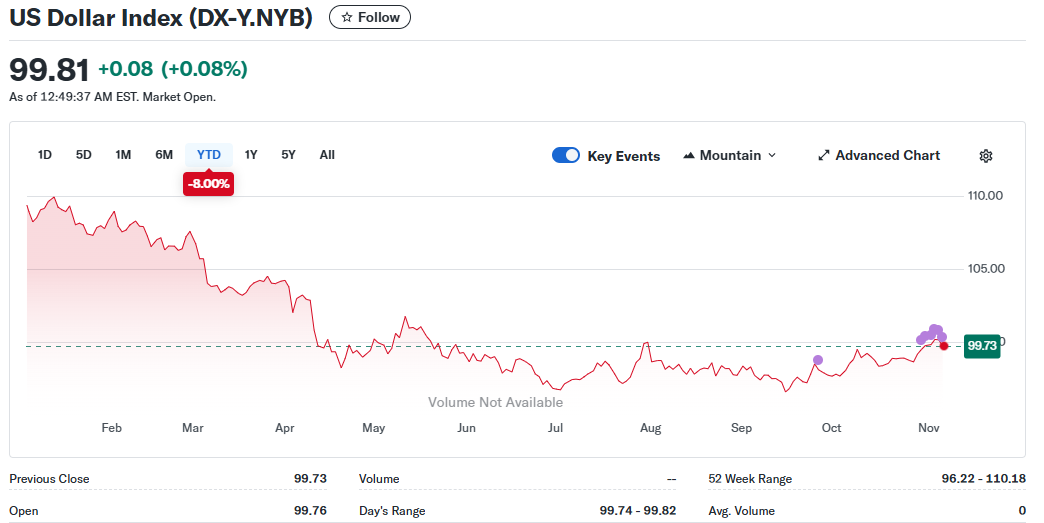Click the purple key event dot near Oct
Screen dimensions: 1044x523
[x=818, y=360]
